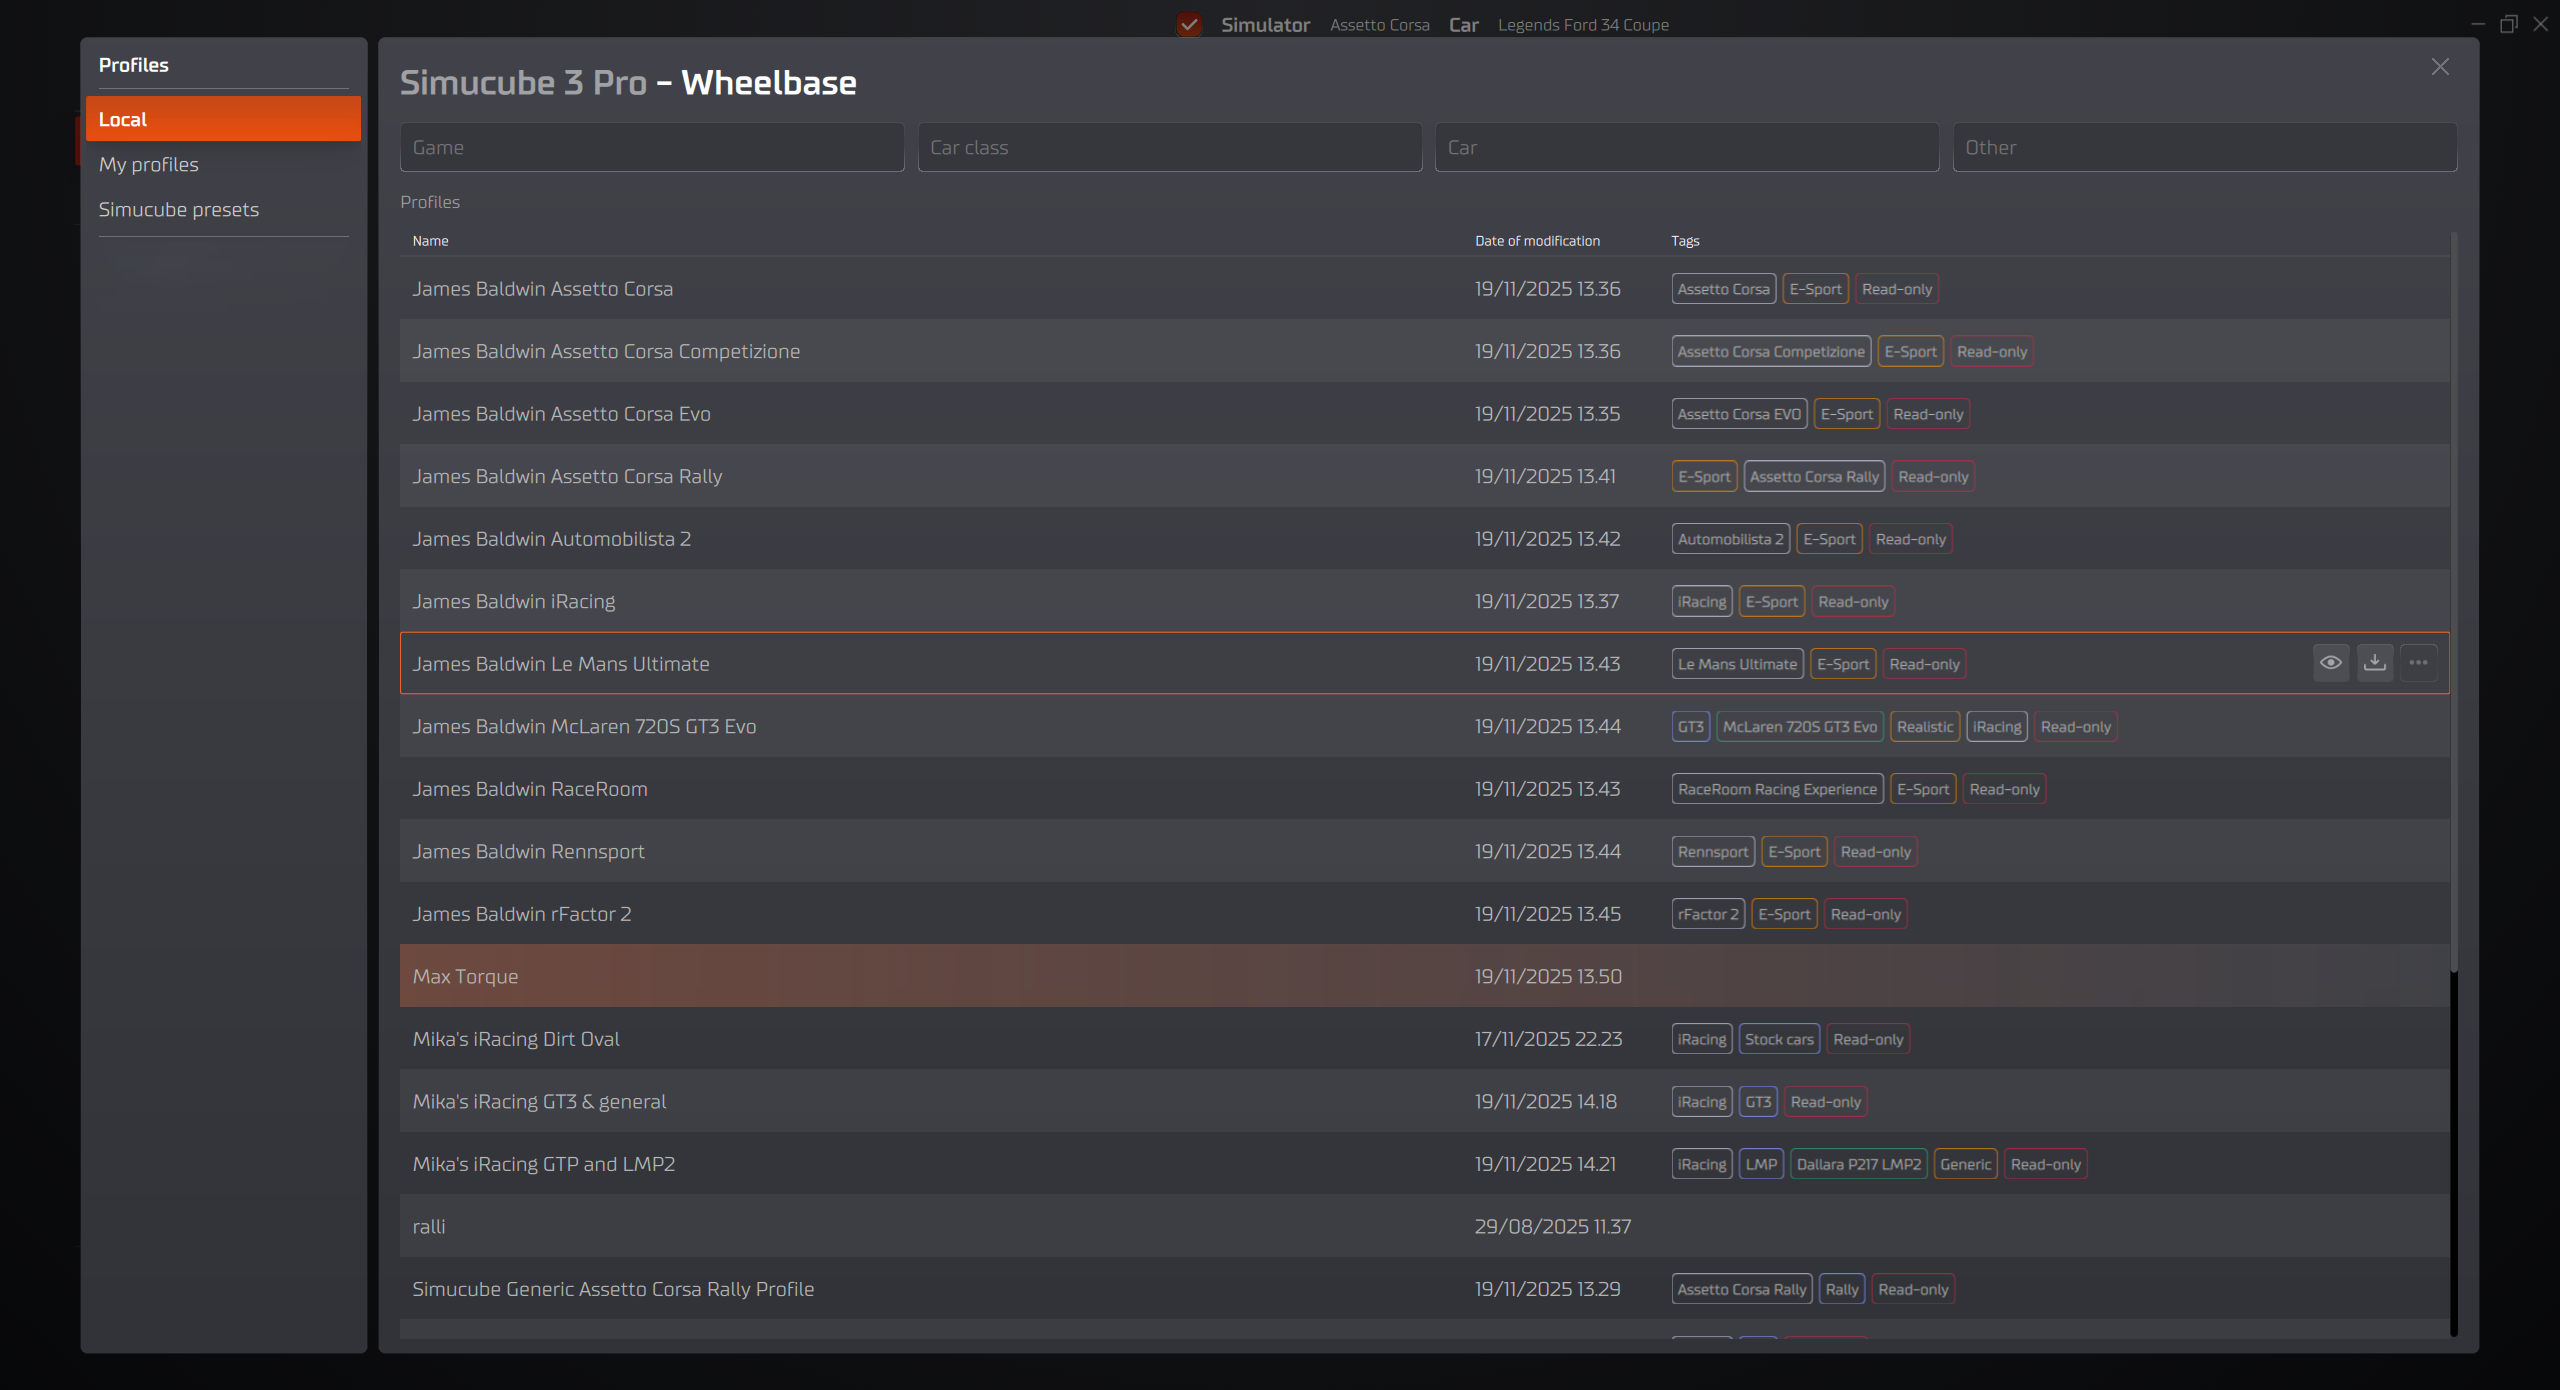Close the Simucube 3 Pro Wheelbase dialog
The width and height of the screenshot is (2560, 1390).
pos(2440,66)
